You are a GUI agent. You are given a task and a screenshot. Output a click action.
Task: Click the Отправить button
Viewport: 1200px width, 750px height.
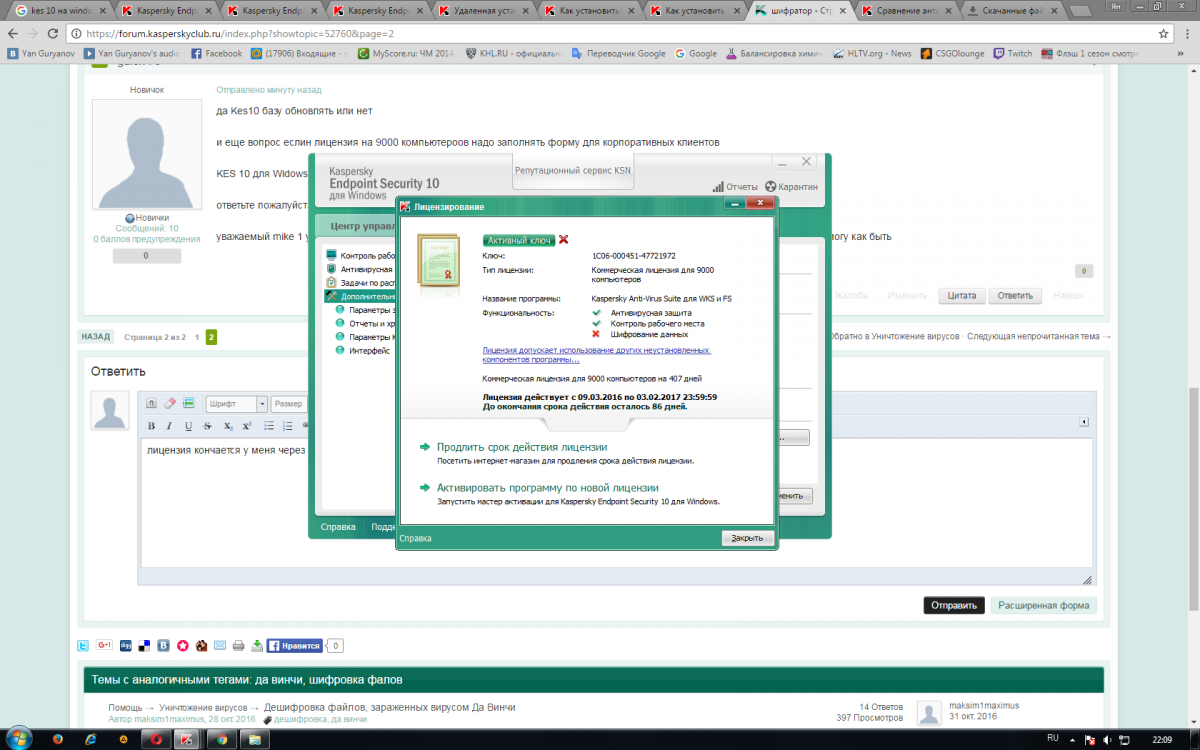pos(954,606)
